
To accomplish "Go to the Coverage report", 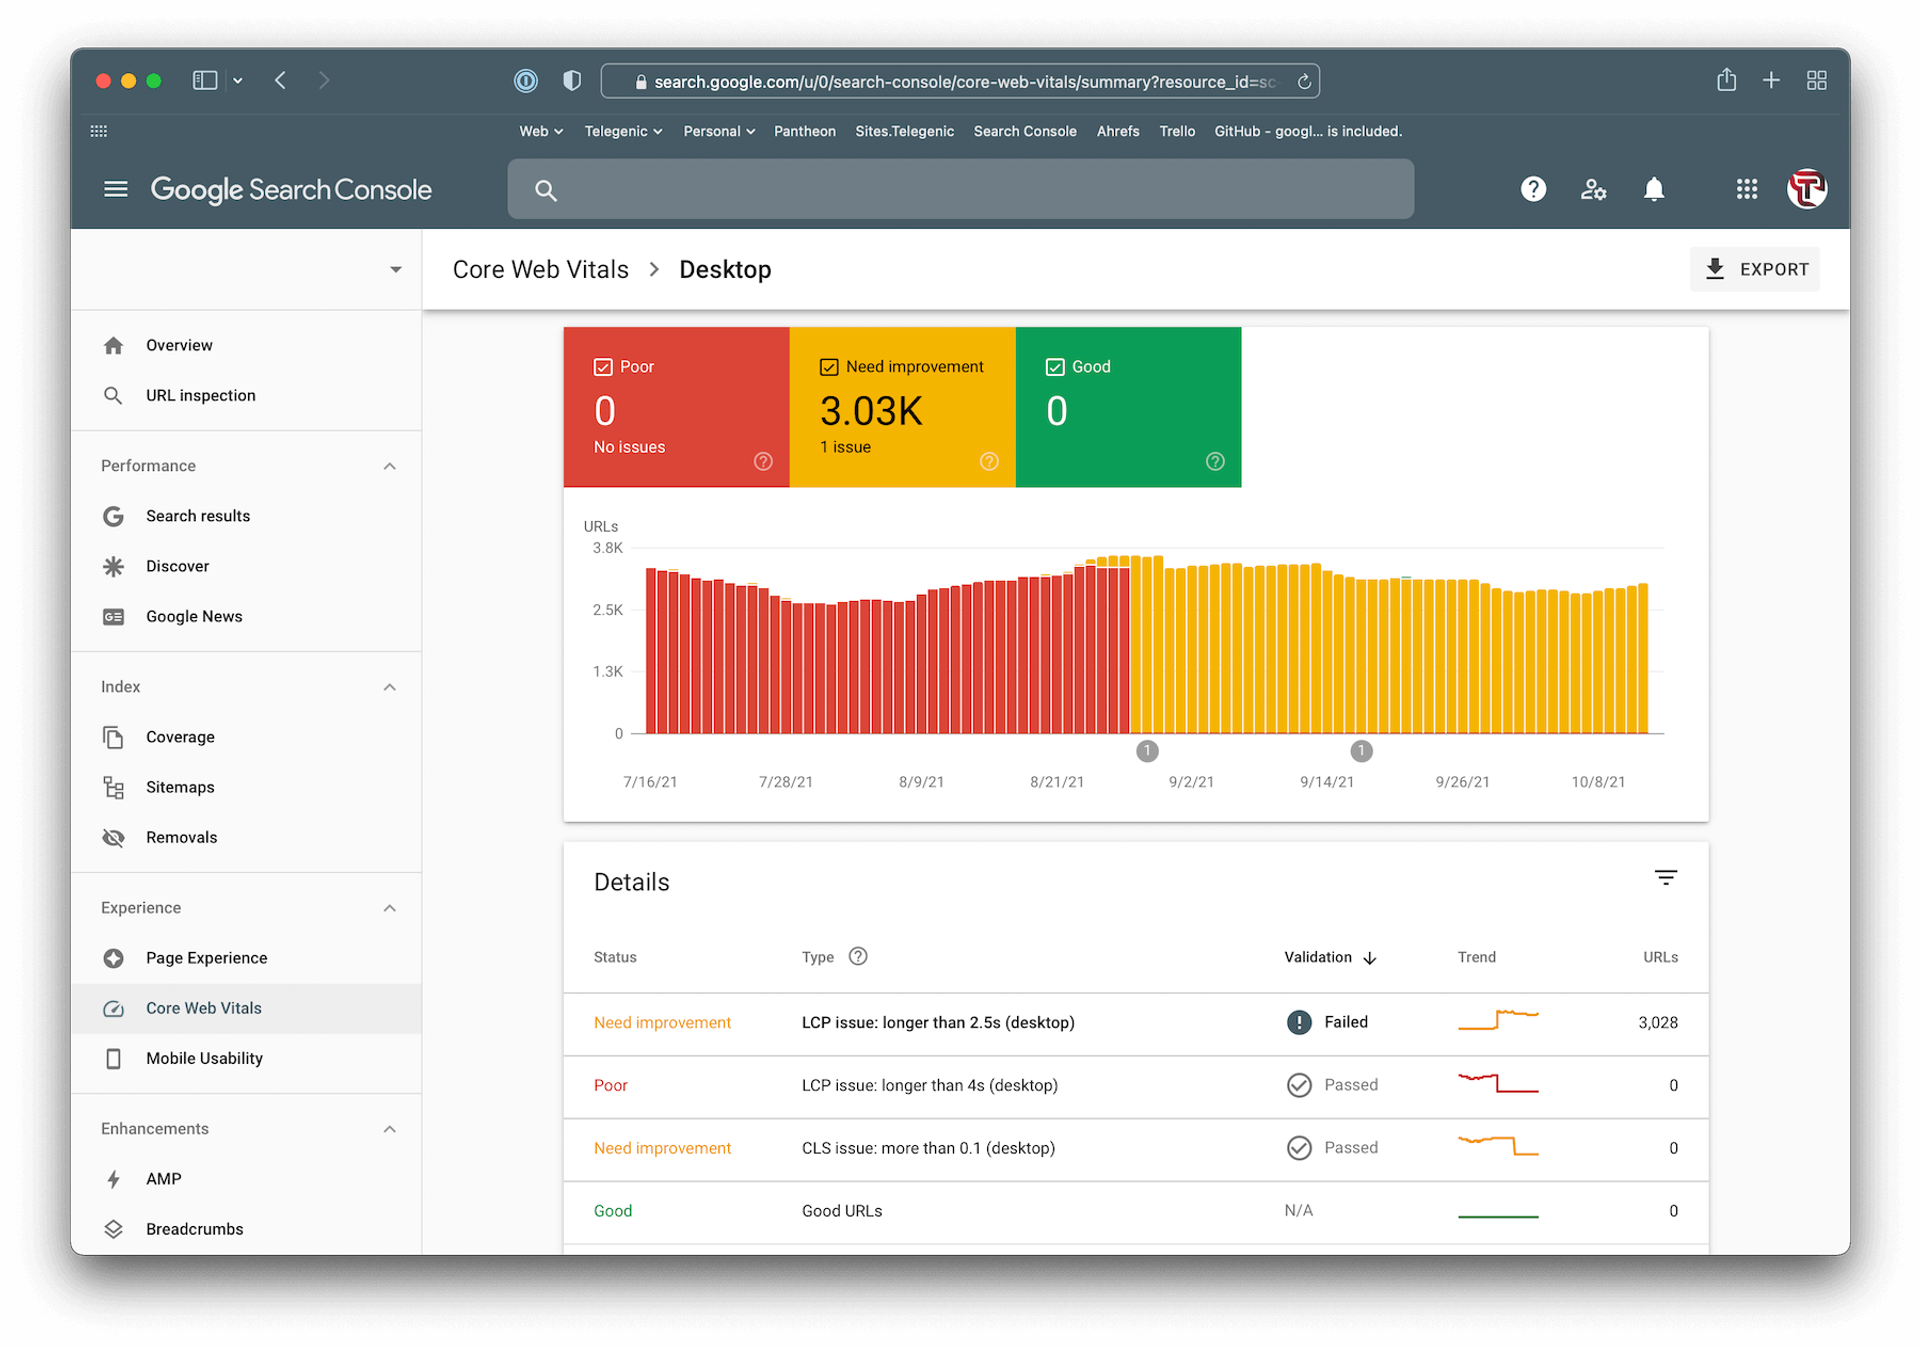I will (x=180, y=737).
